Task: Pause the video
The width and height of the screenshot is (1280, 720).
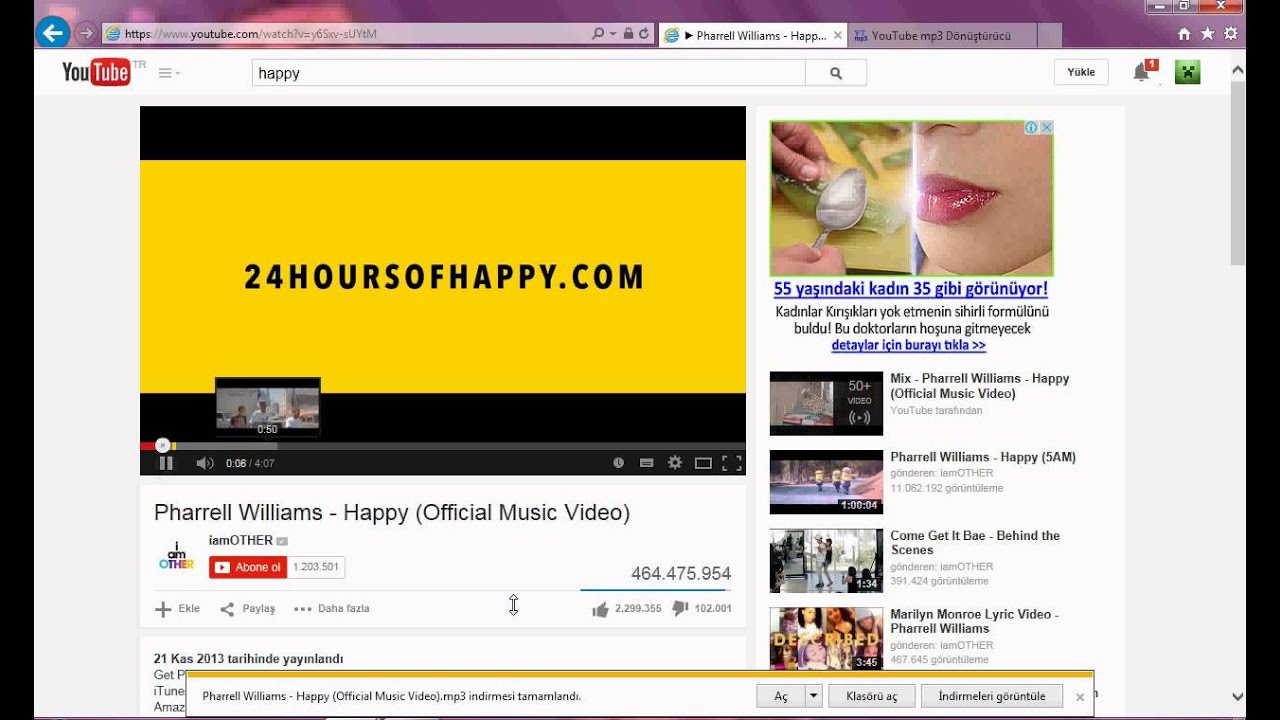Action: (x=166, y=463)
